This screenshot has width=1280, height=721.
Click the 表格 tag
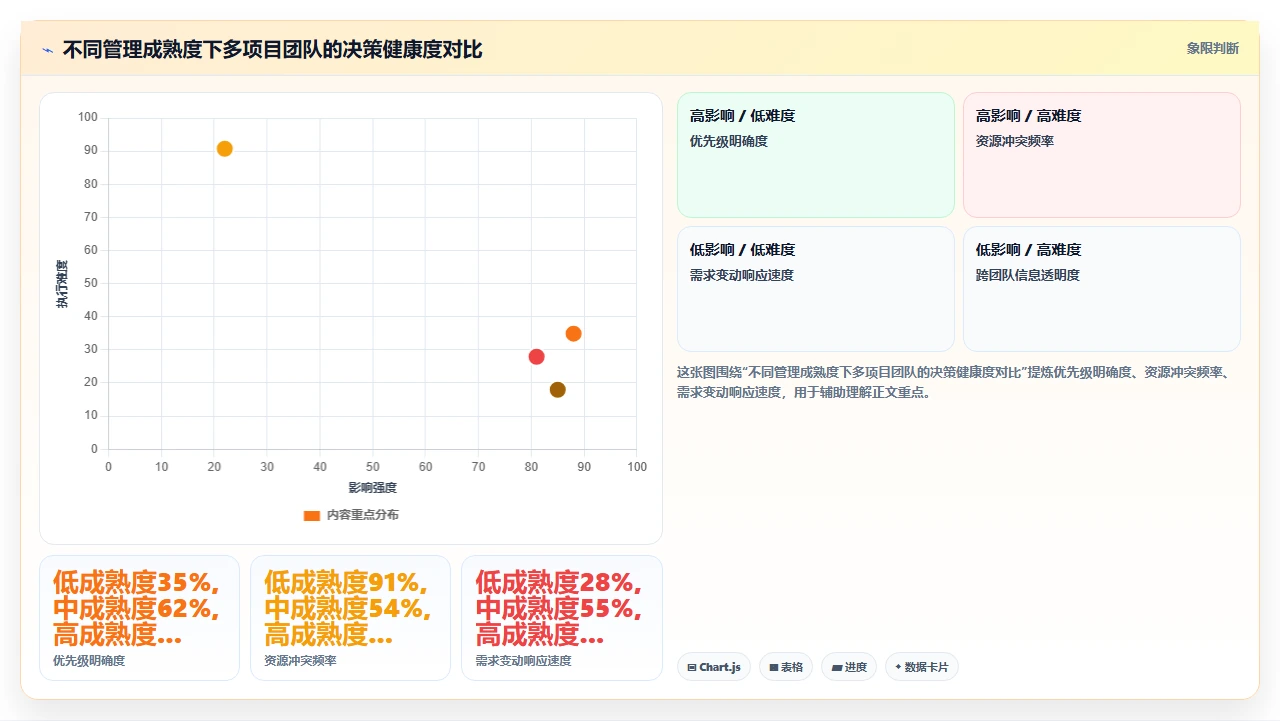(x=786, y=667)
